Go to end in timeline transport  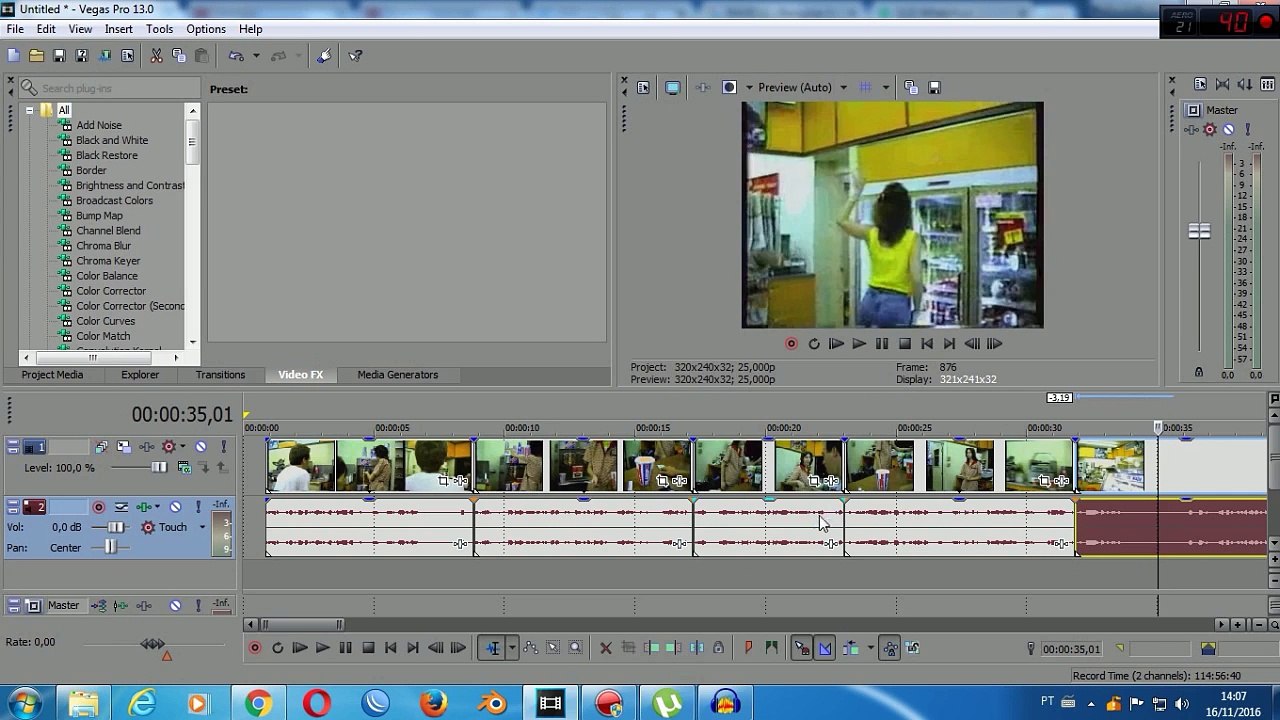pos(413,648)
